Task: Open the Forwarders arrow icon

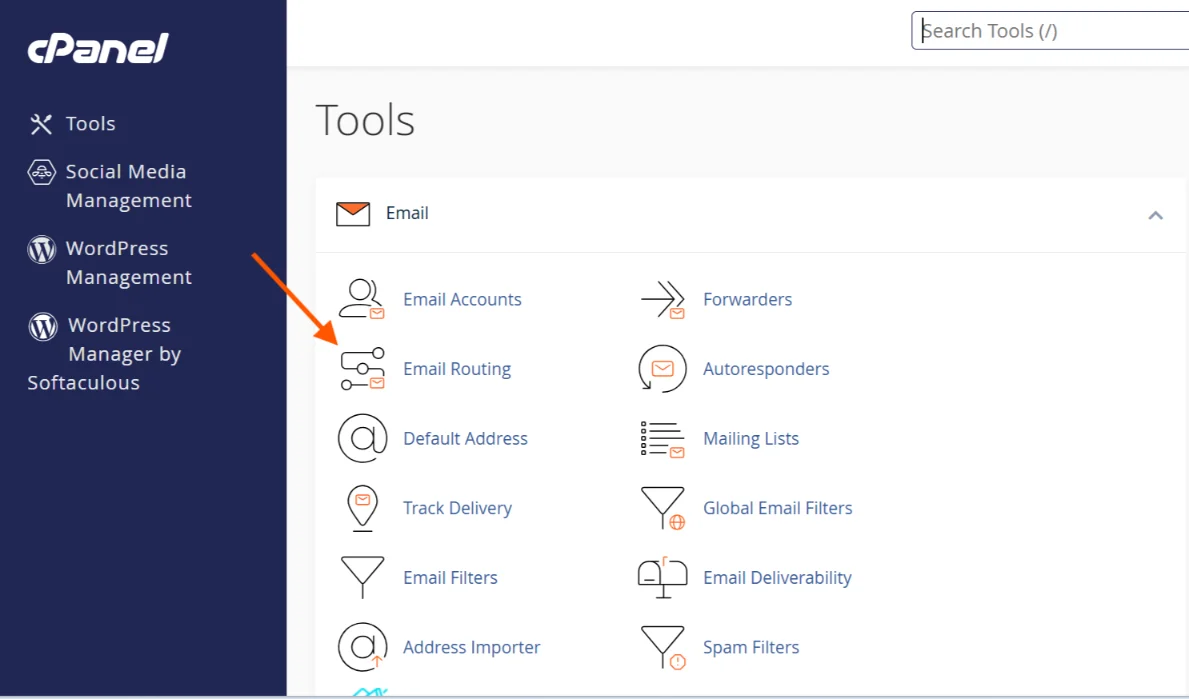Action: point(662,299)
